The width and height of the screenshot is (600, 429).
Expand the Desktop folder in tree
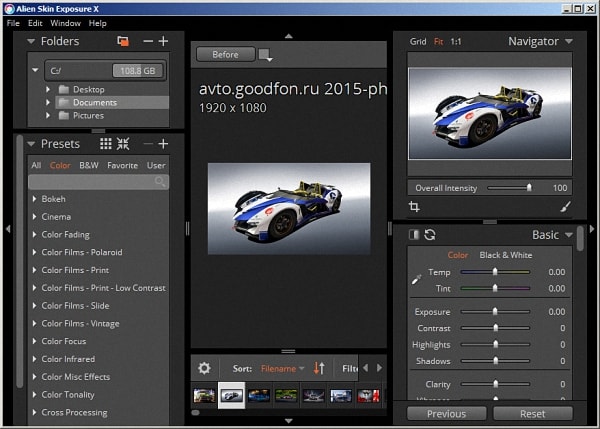47,89
